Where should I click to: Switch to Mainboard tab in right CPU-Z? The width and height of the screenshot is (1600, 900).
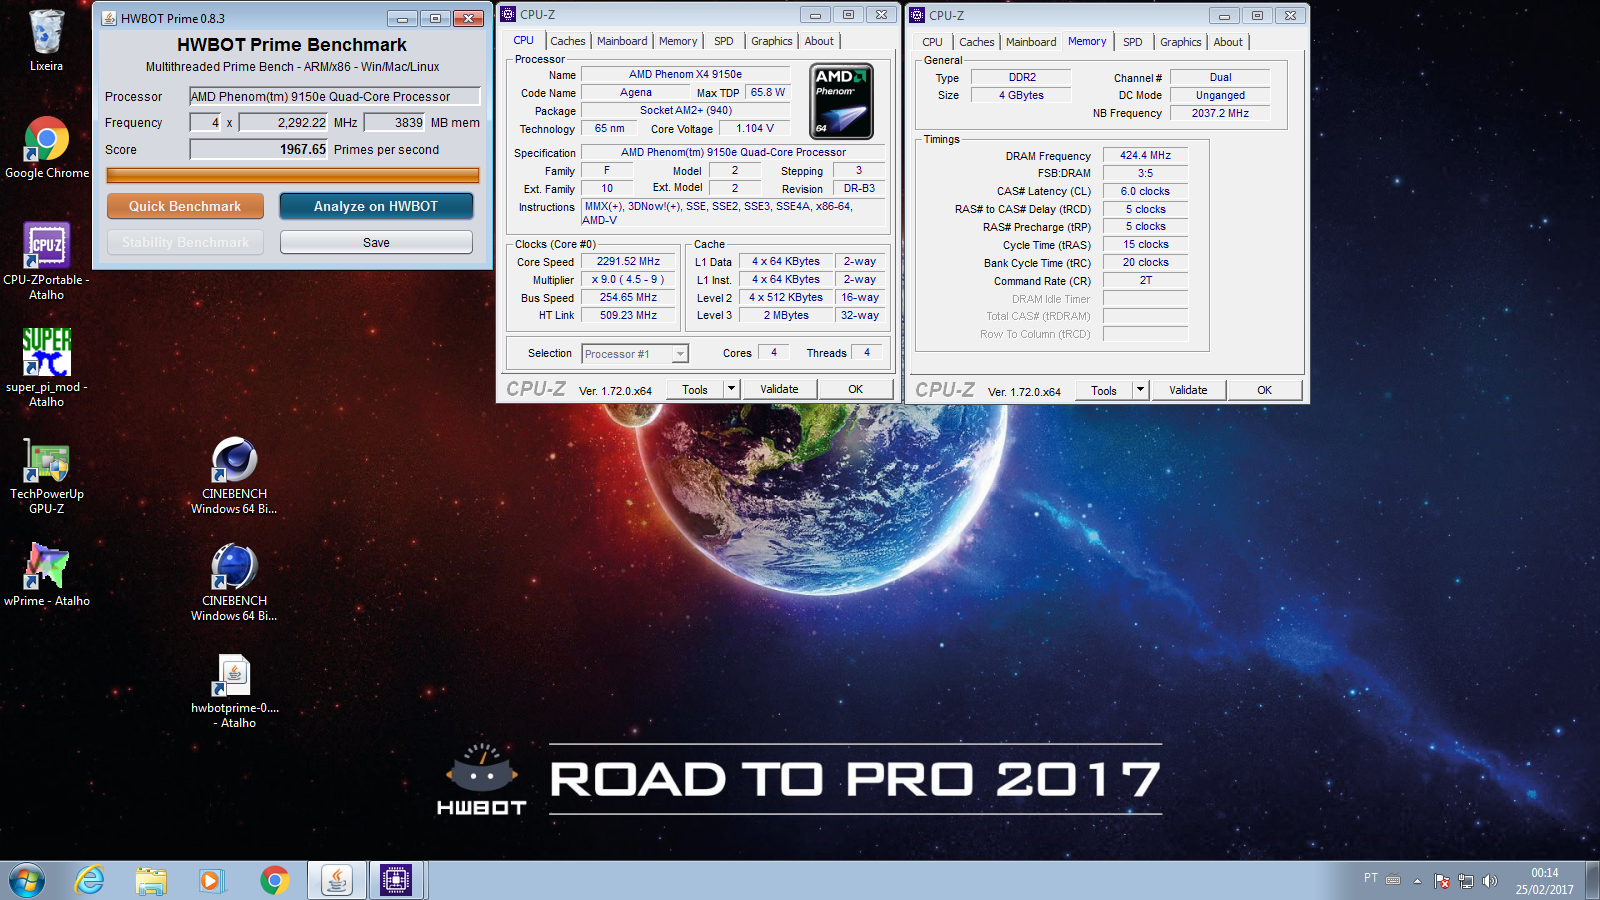[x=1031, y=42]
